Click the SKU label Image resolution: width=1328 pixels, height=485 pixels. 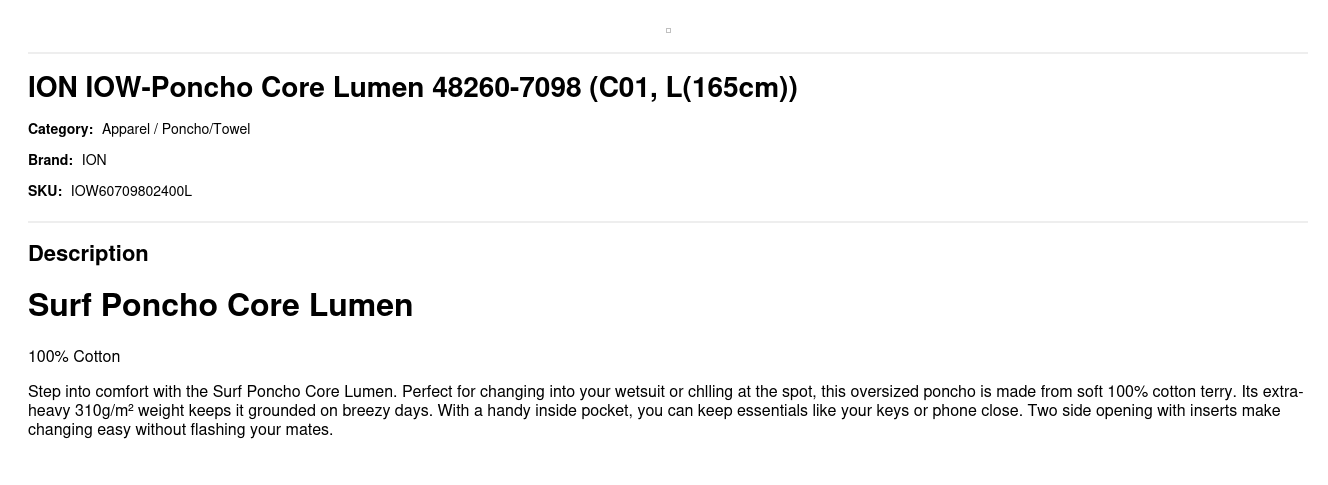coord(45,191)
